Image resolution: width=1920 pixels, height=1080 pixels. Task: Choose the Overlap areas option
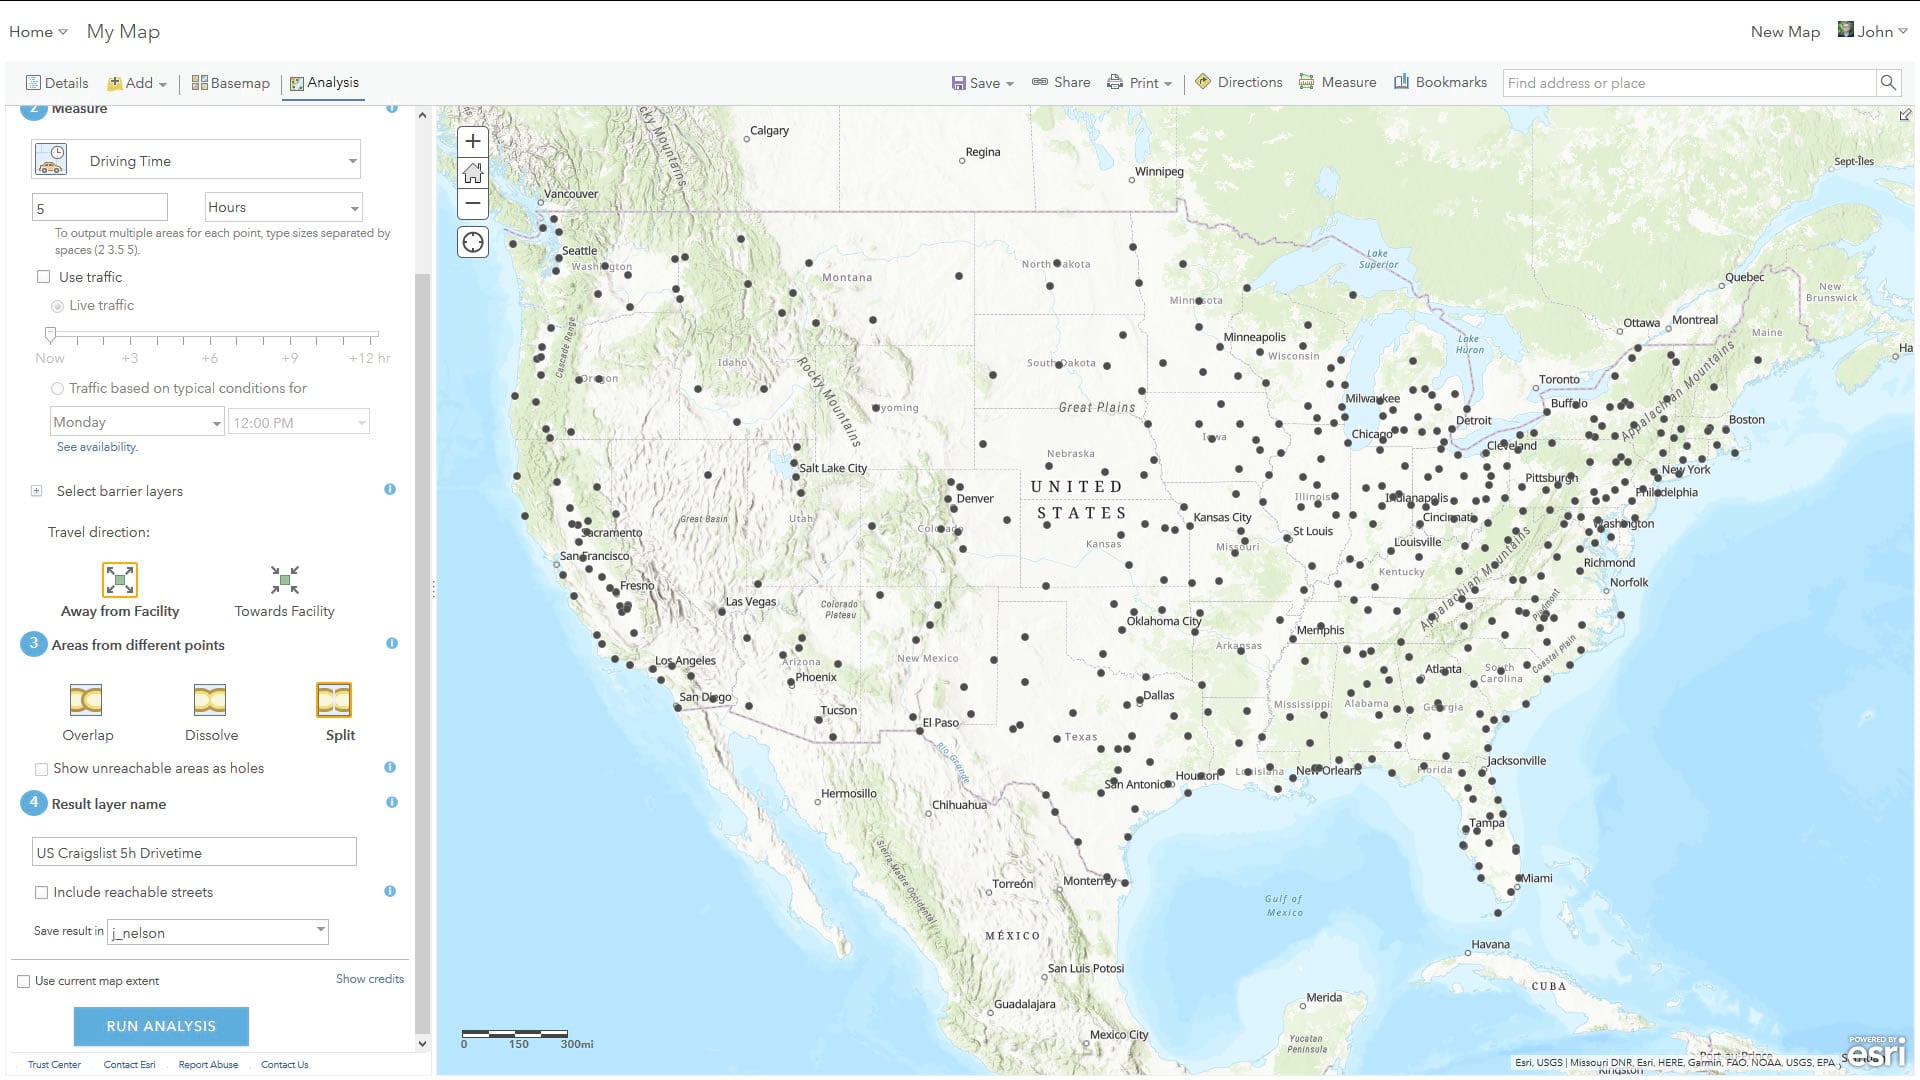(x=86, y=700)
